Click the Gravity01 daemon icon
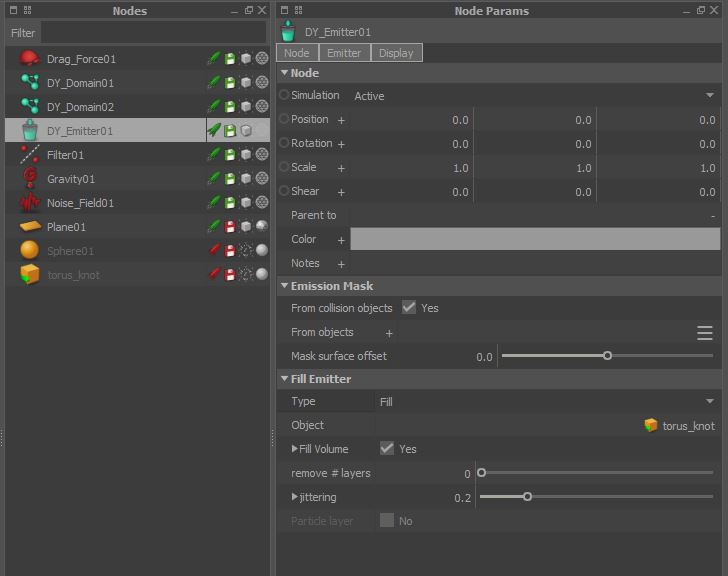 30,178
